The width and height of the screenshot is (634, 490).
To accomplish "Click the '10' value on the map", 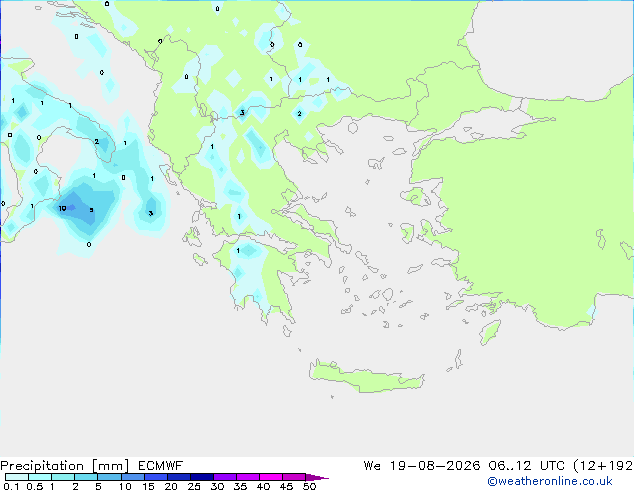I will [62, 209].
